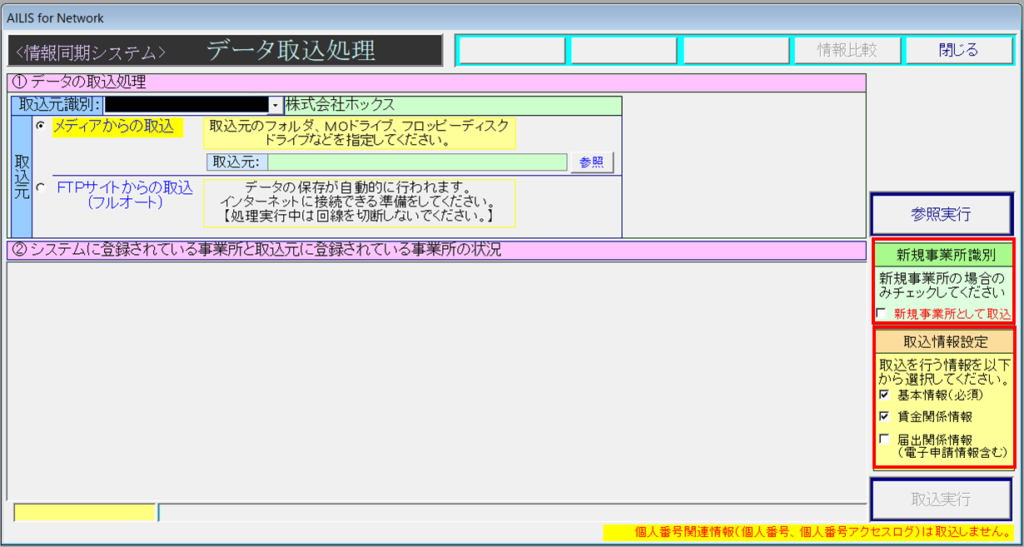Click the 閉じる button
Screen dimensions: 1024x547
(x=958, y=50)
